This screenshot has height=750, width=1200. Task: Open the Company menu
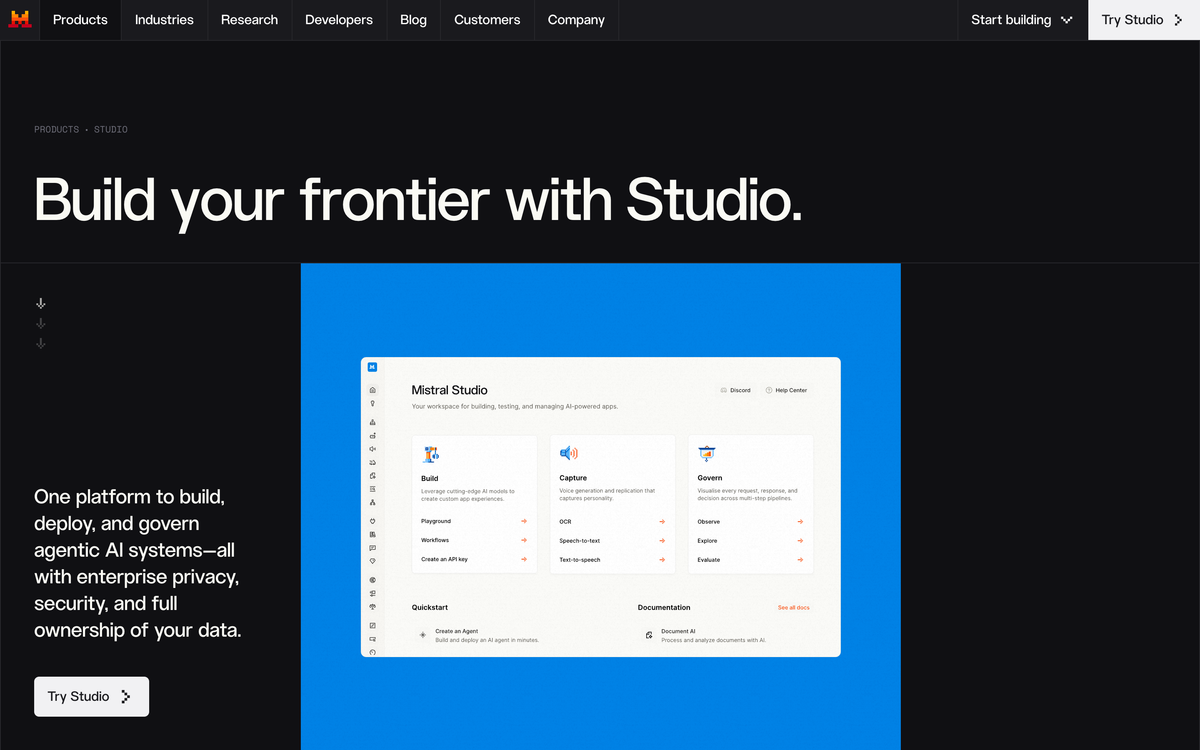(x=576, y=20)
